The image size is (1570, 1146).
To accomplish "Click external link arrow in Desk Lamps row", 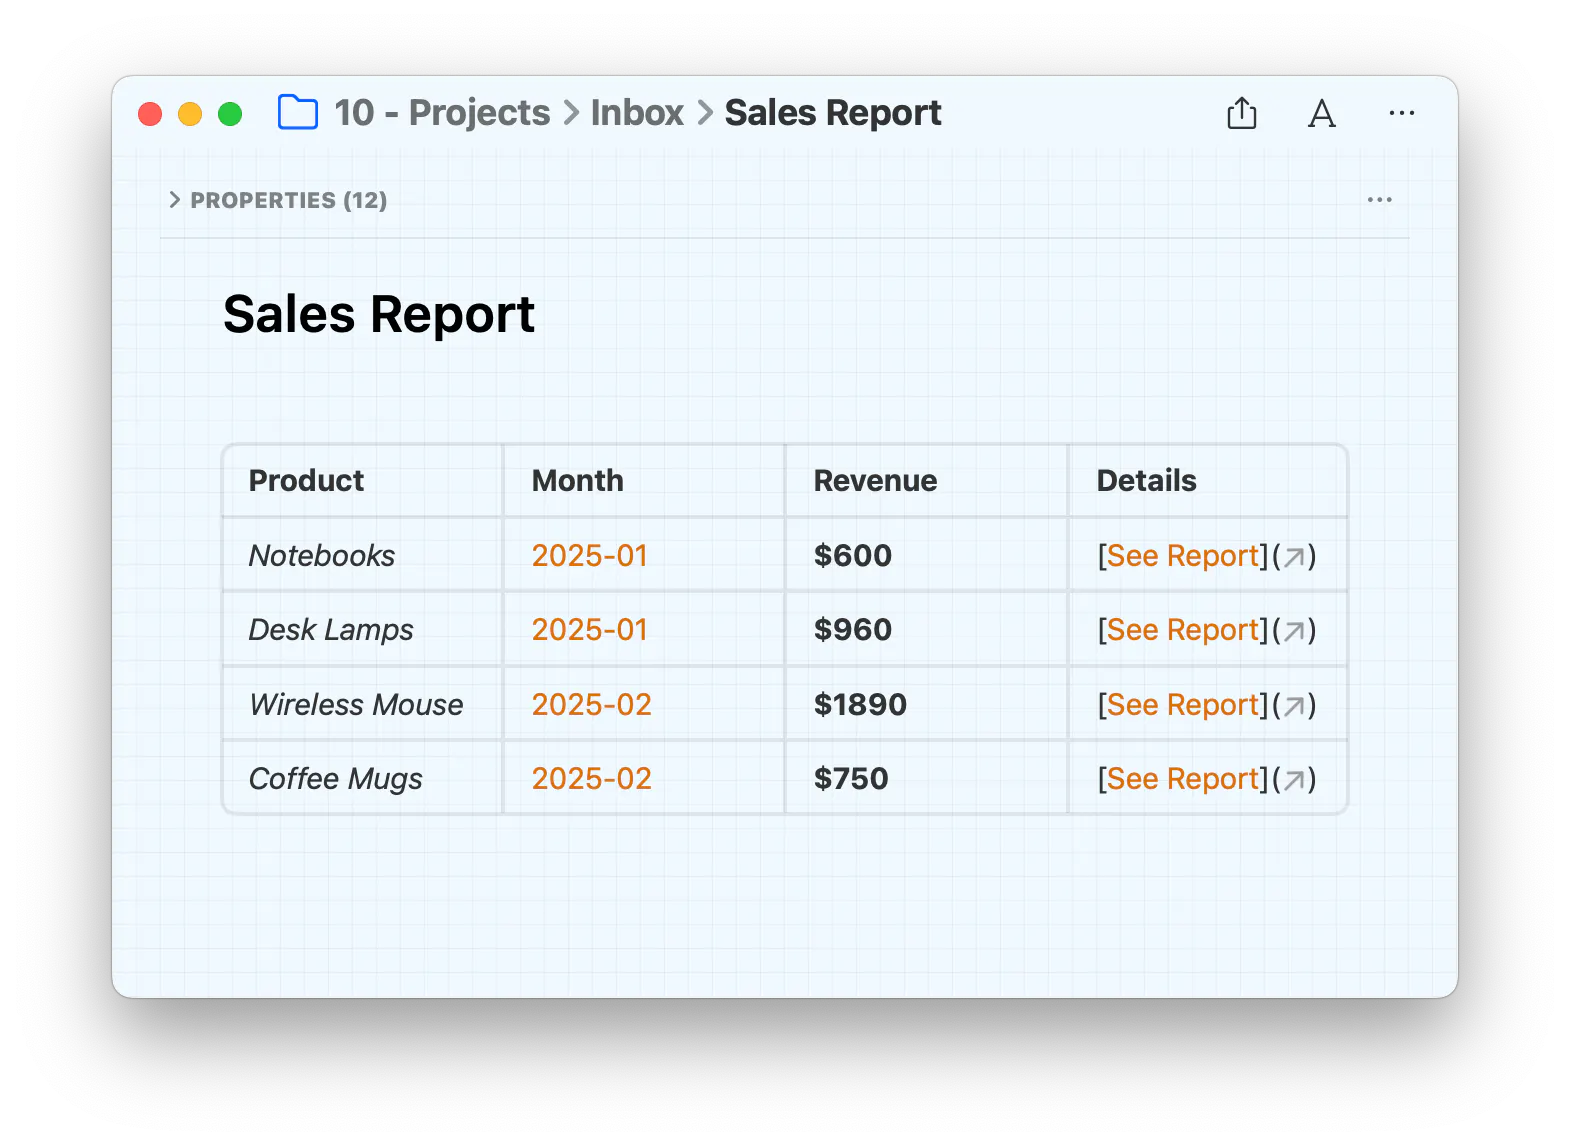I will click(1294, 631).
